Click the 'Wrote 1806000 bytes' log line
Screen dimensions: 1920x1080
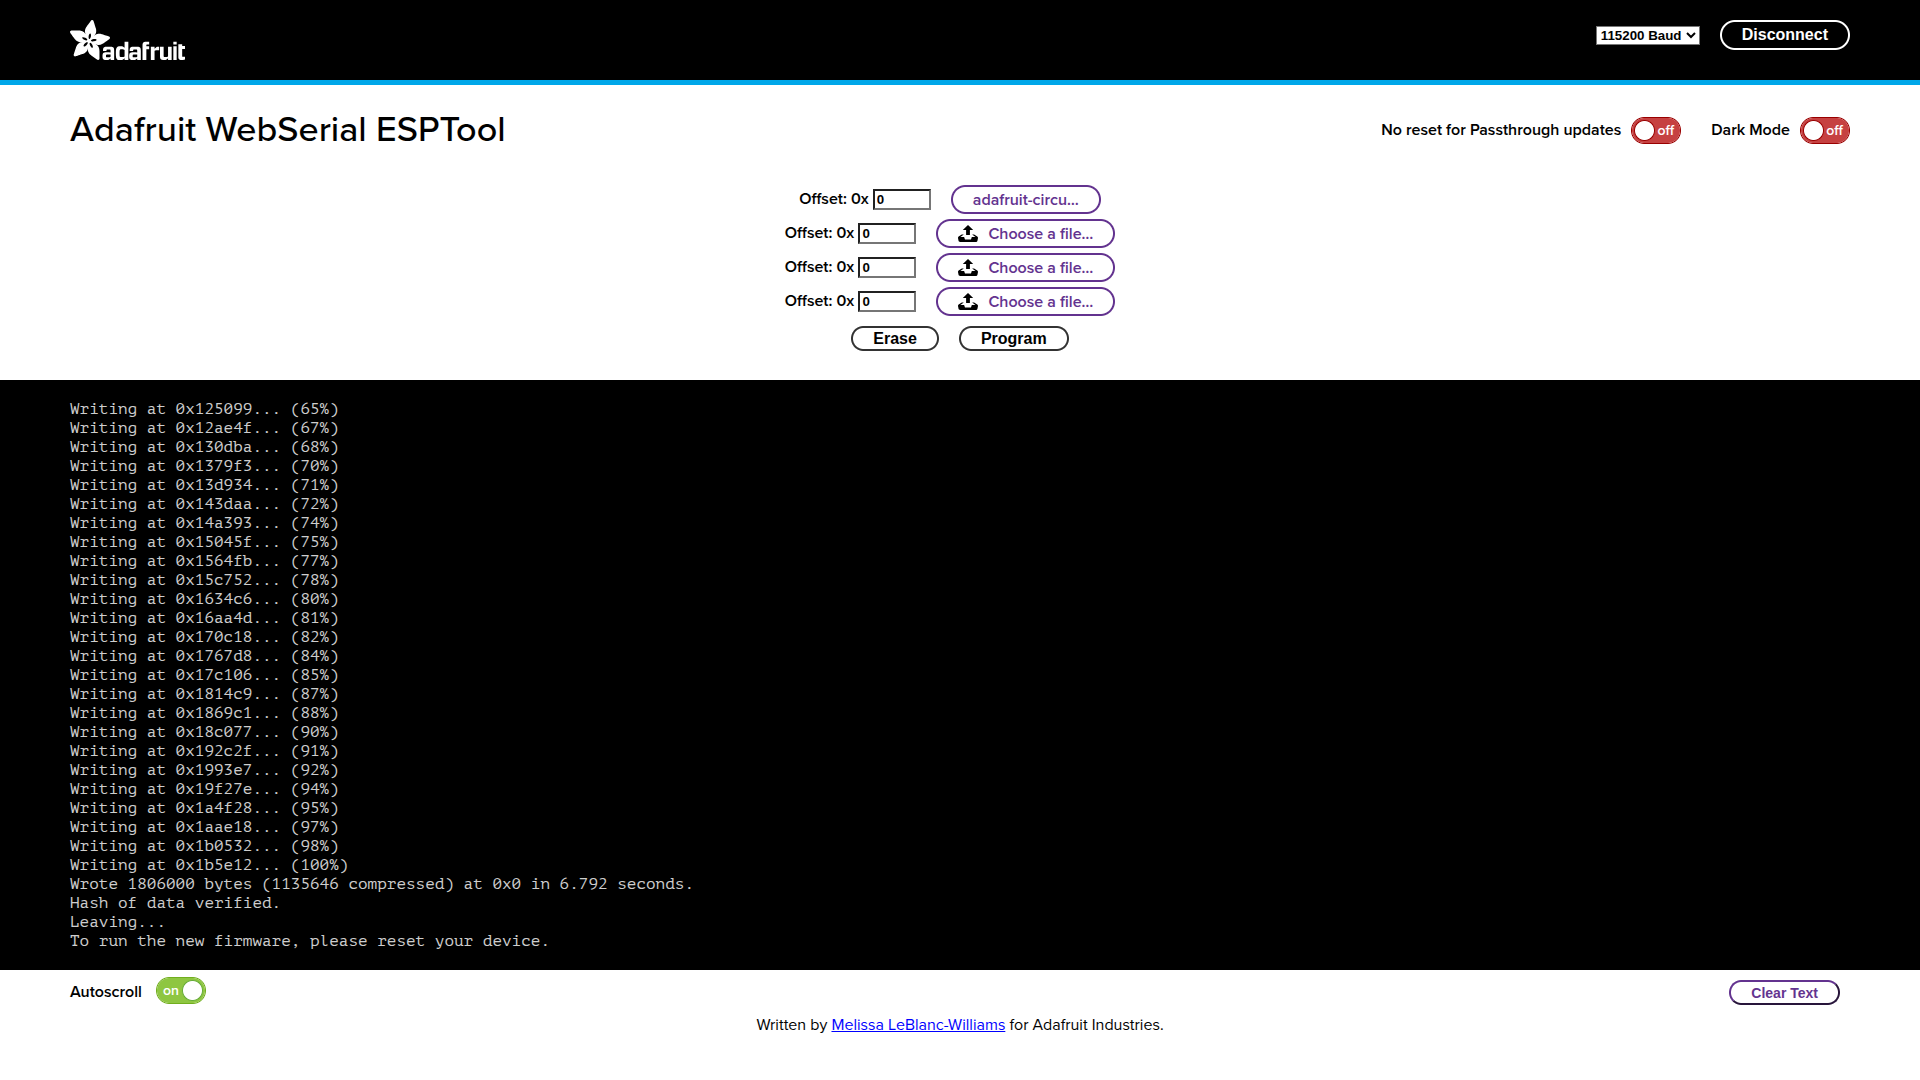point(381,884)
